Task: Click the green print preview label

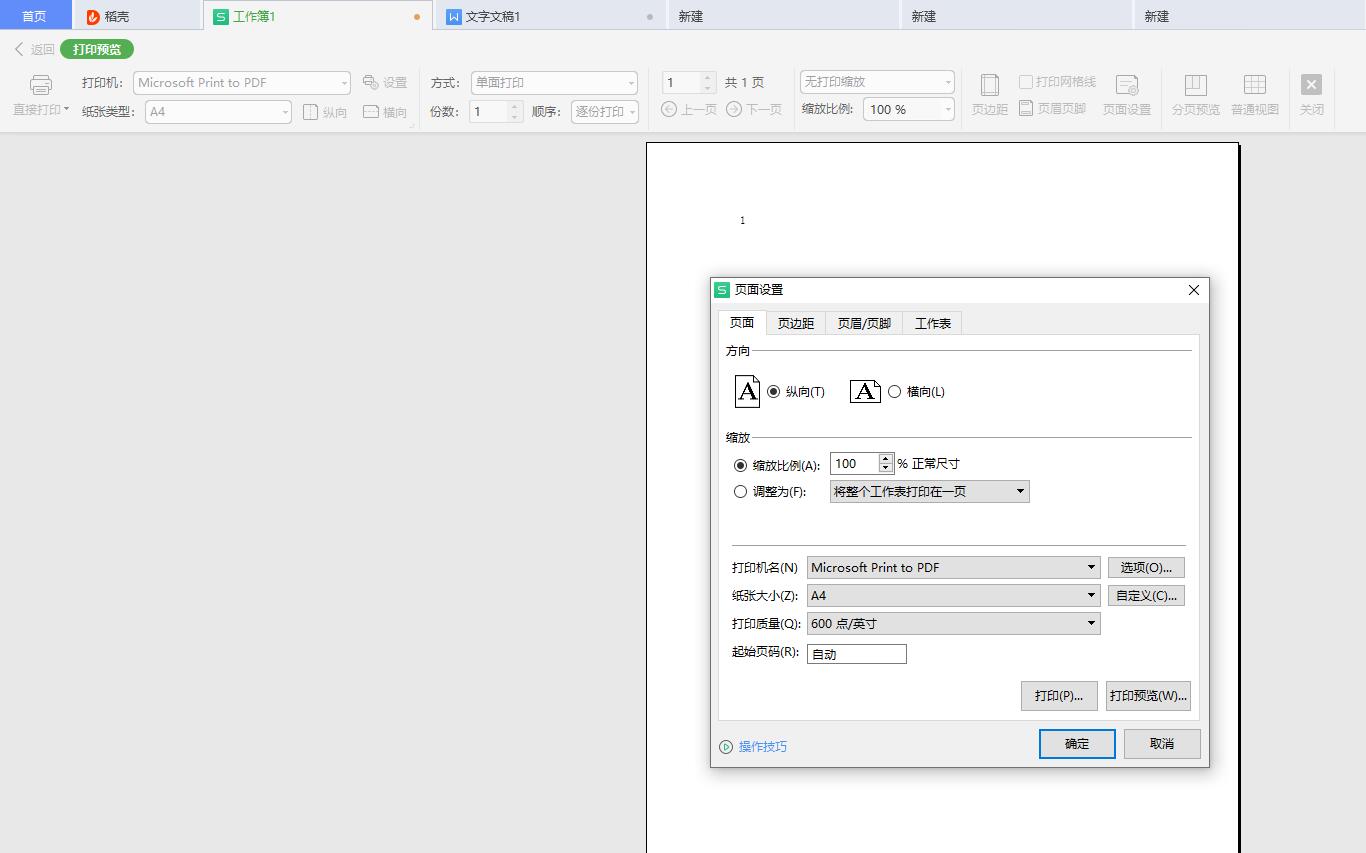Action: [97, 49]
